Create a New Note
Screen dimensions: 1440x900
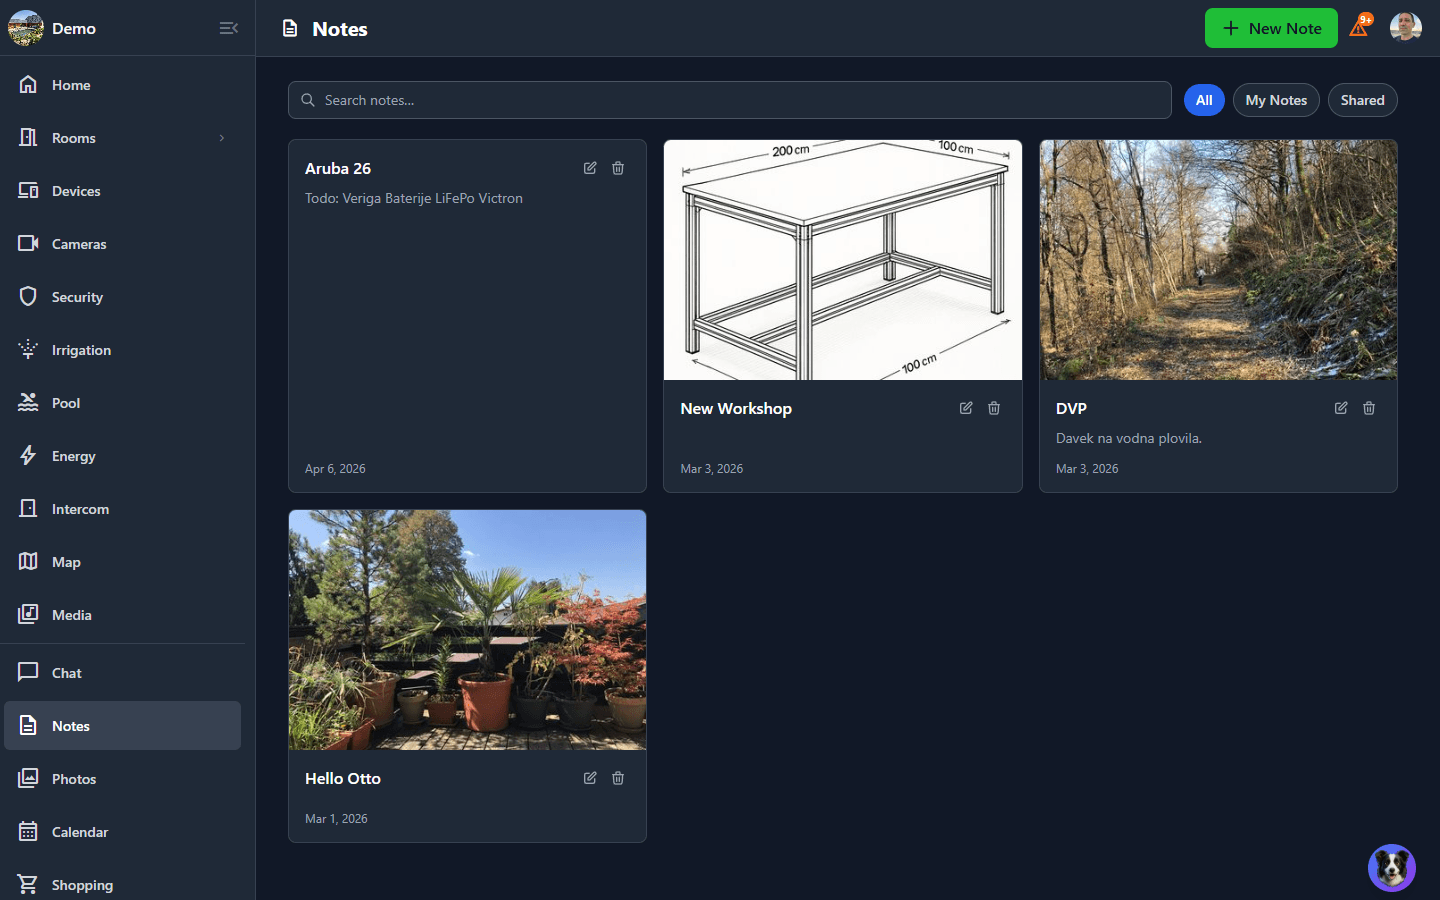1271,28
